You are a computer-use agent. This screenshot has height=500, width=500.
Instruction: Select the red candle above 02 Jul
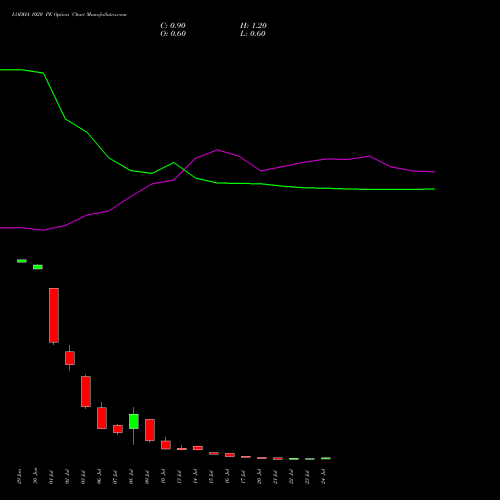click(x=70, y=358)
